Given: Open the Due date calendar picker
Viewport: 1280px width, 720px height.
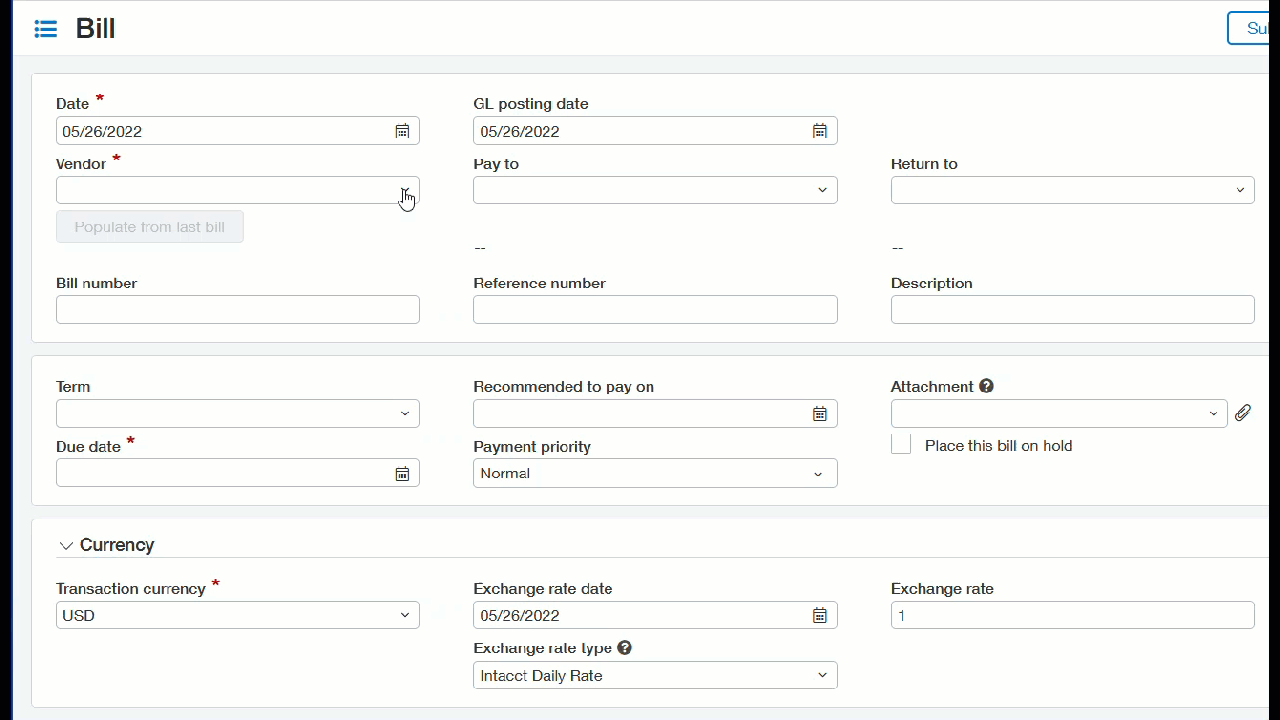Looking at the screenshot, I should pos(403,472).
